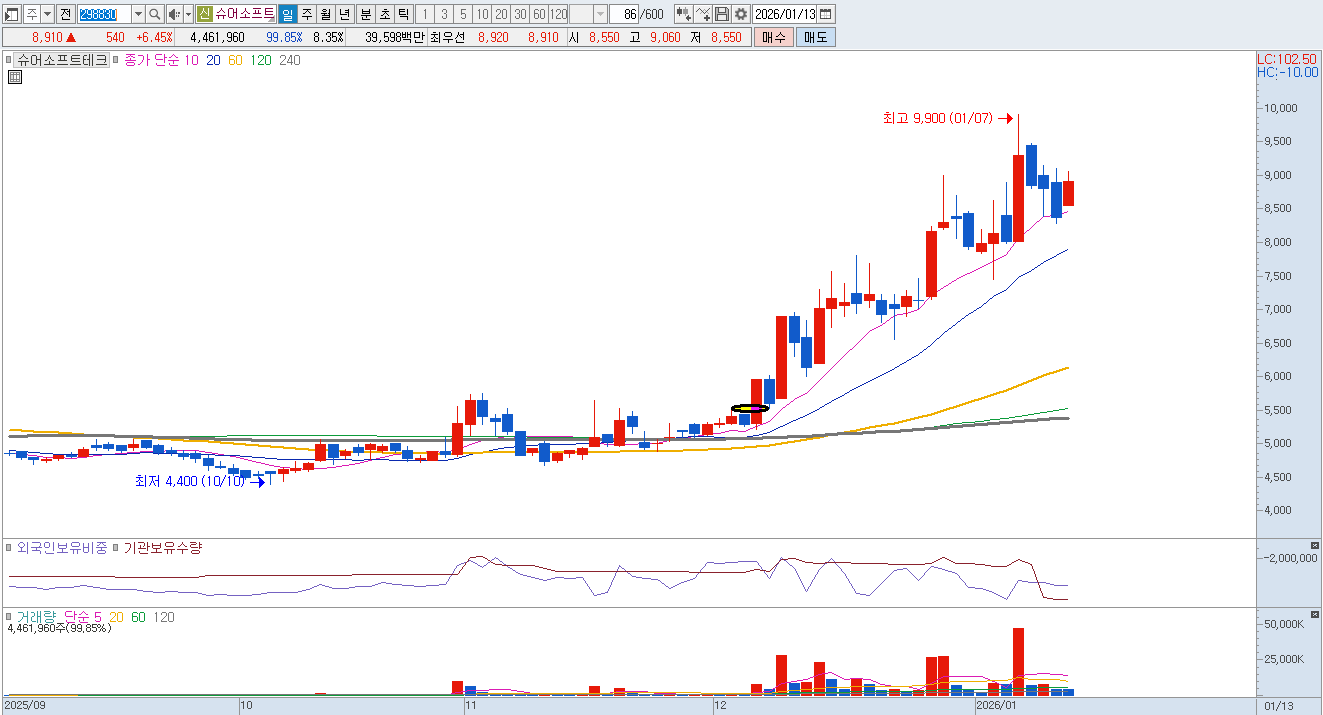
Task: Click the add candle indicator icon
Action: tap(683, 14)
